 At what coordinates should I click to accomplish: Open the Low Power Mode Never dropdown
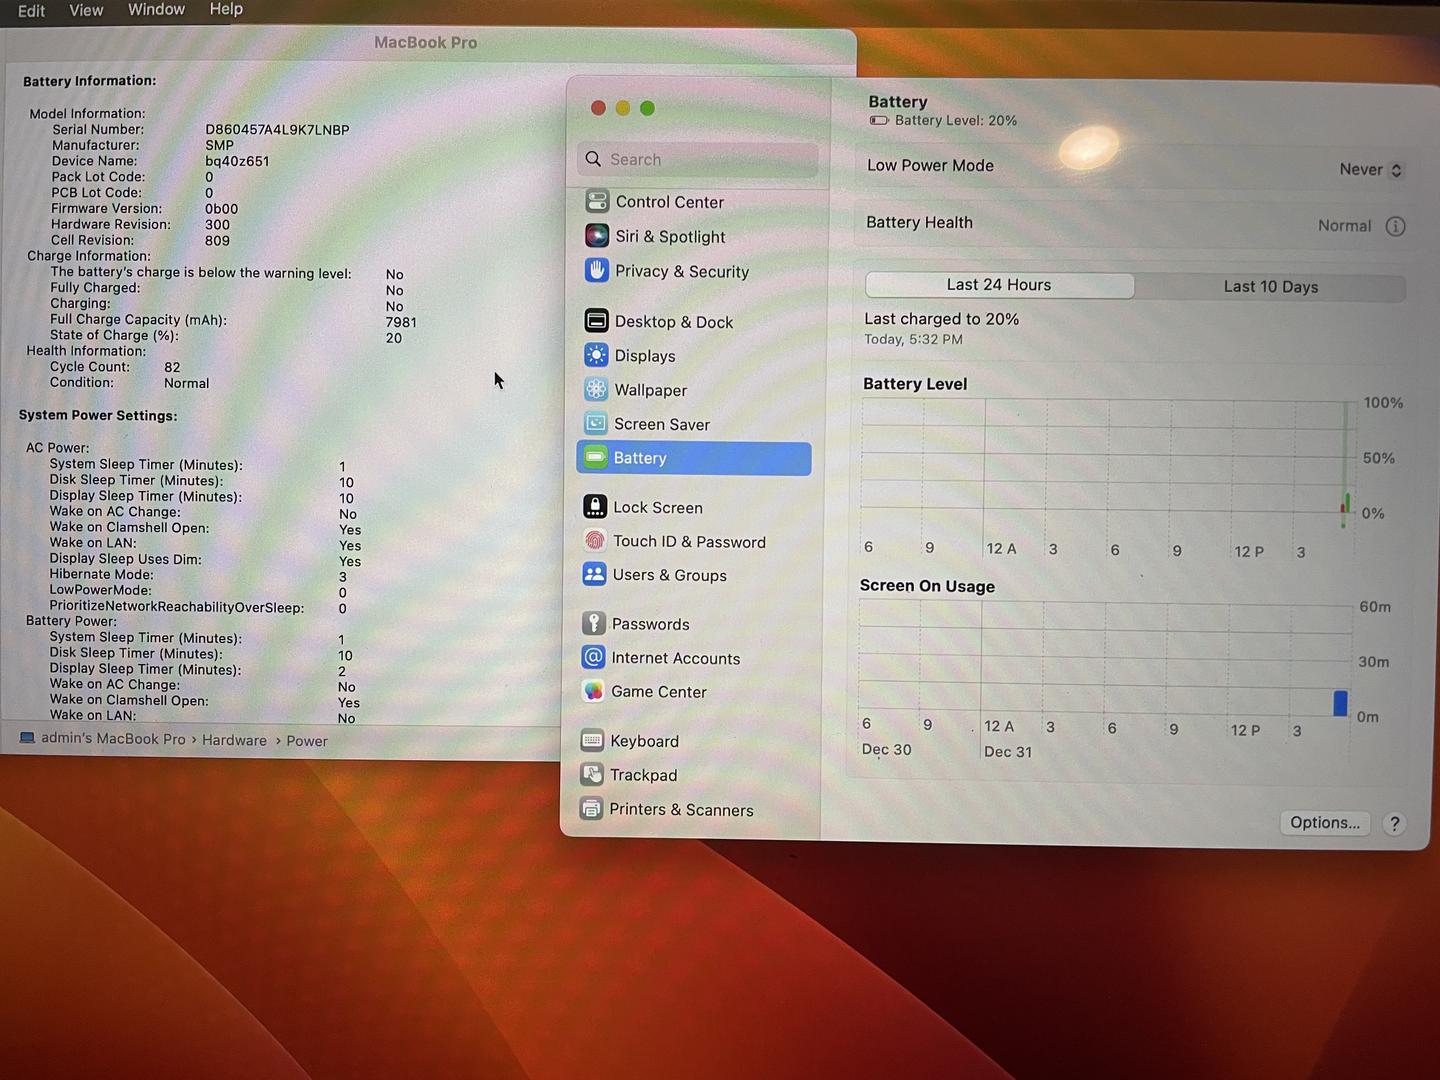click(1371, 169)
